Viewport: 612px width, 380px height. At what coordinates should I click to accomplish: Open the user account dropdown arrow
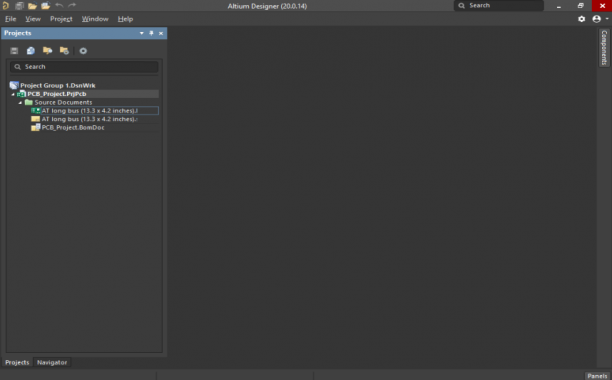pyautogui.click(x=607, y=19)
